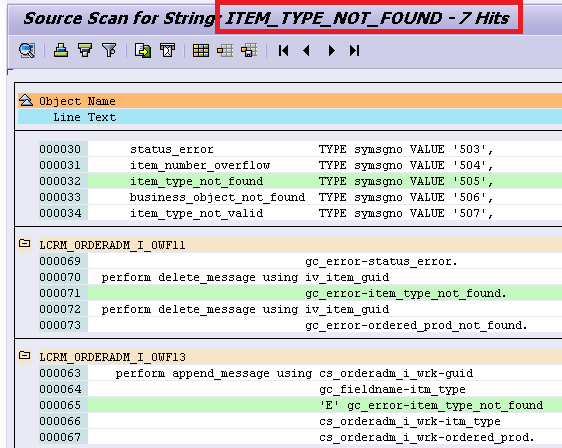
Task: Go to previous page arrow
Action: (306, 51)
